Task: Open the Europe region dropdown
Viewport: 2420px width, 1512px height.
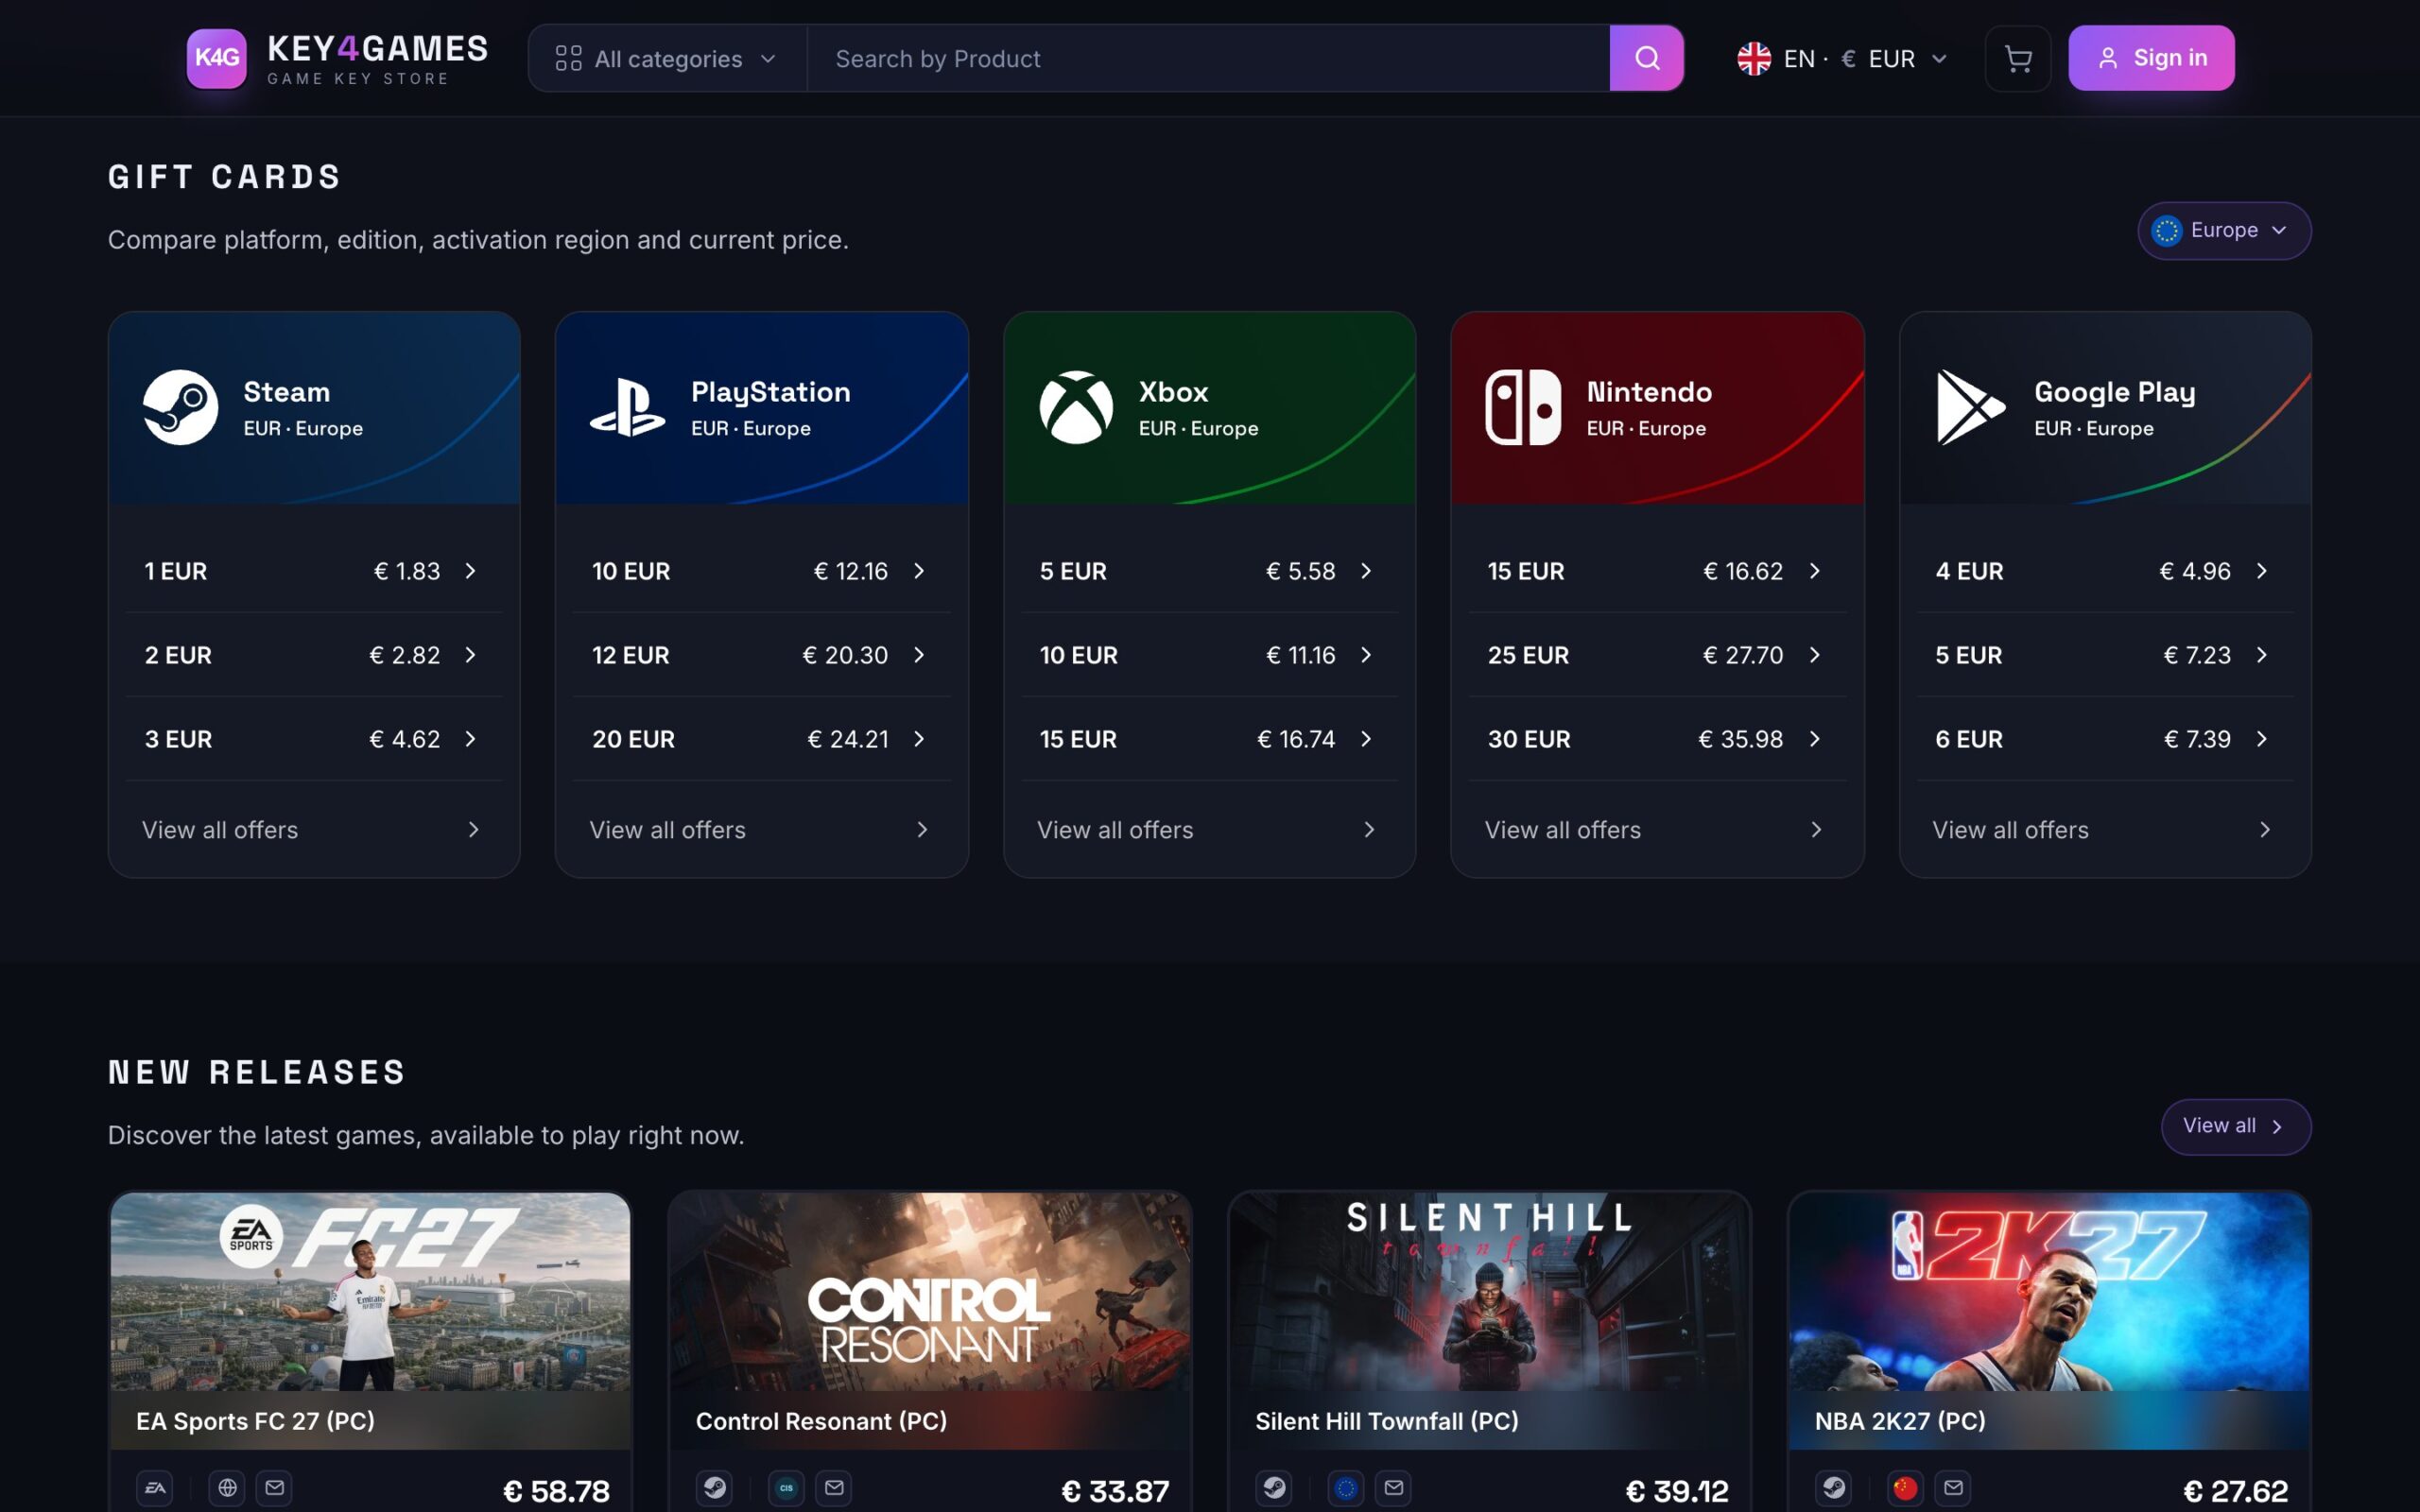Action: click(2224, 231)
